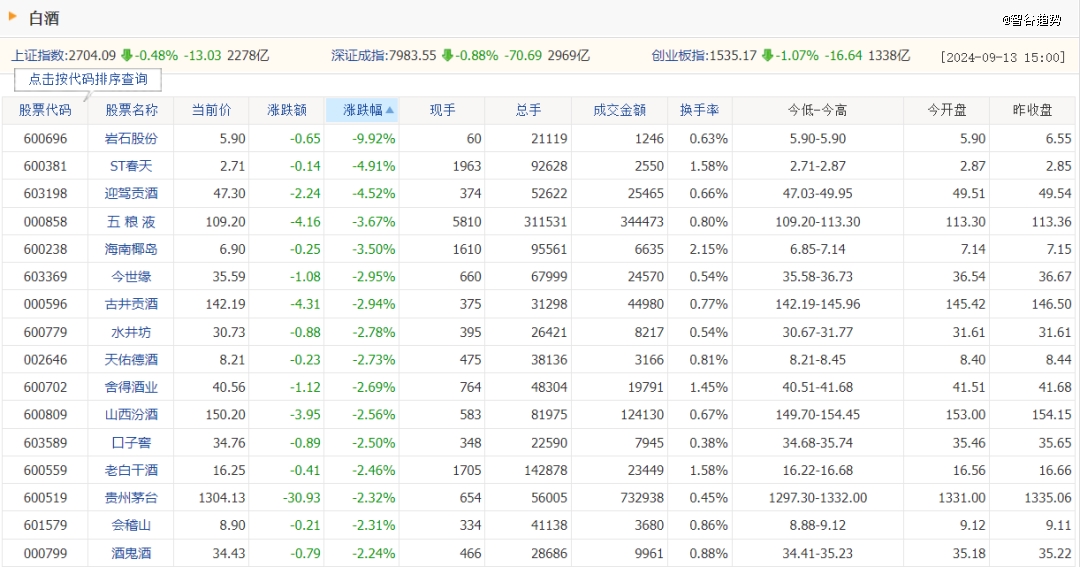This screenshot has width=1080, height=567.
Task: Click stock code 600696
Action: pyautogui.click(x=45, y=138)
